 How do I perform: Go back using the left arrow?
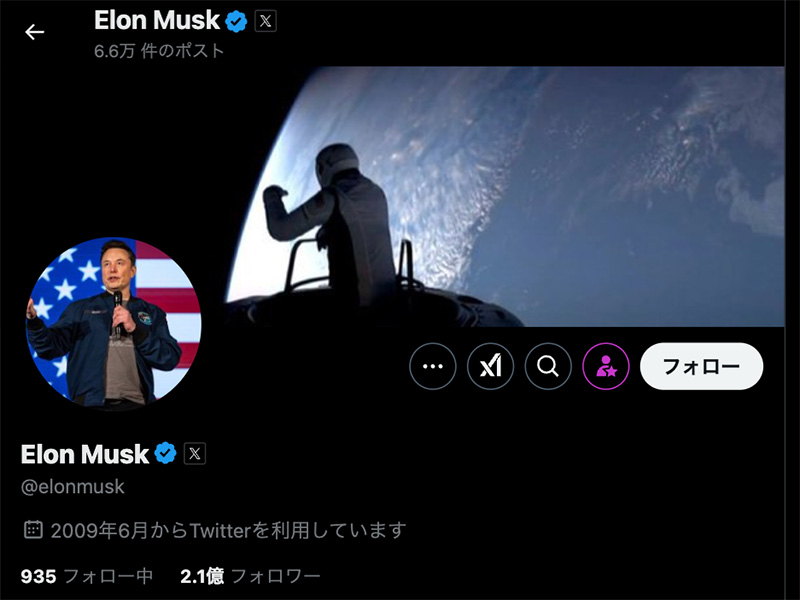tap(35, 32)
